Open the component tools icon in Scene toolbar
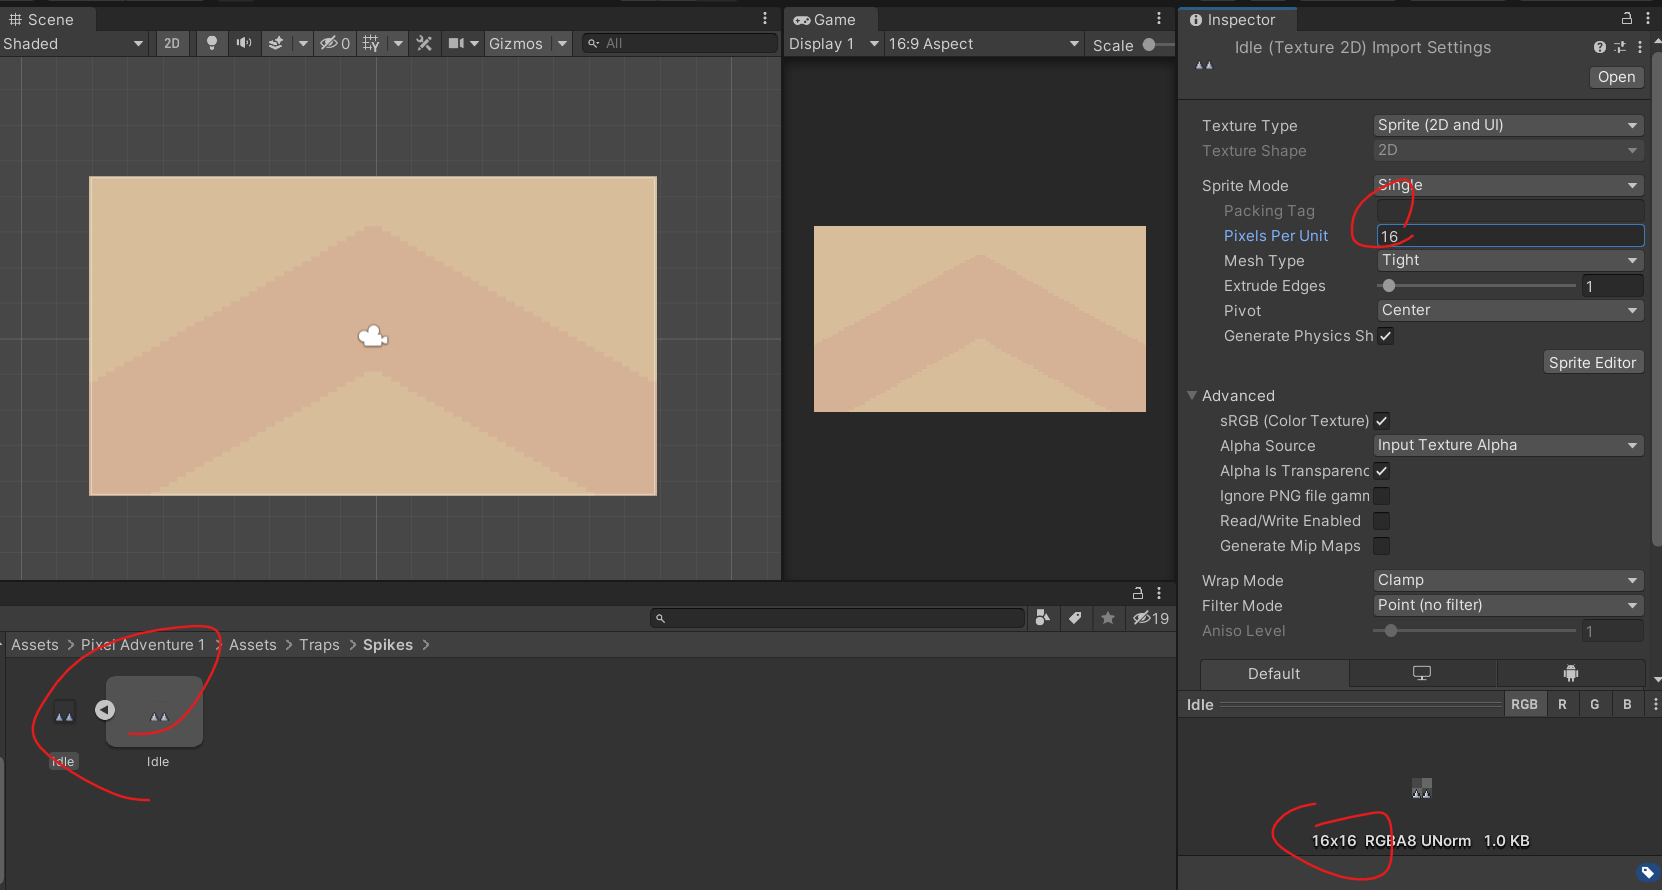 424,43
